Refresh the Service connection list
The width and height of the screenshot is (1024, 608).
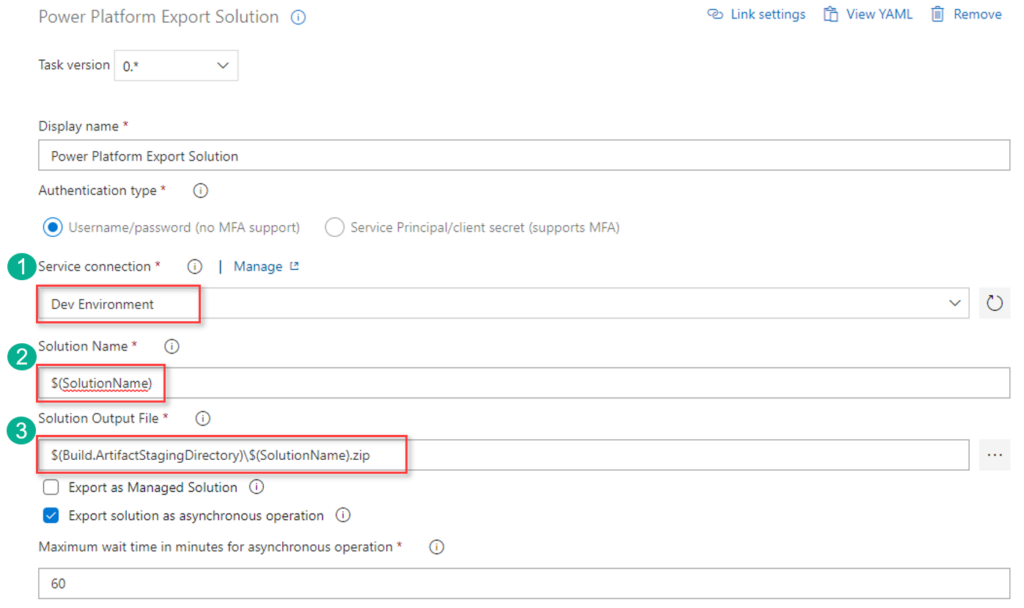(x=995, y=303)
